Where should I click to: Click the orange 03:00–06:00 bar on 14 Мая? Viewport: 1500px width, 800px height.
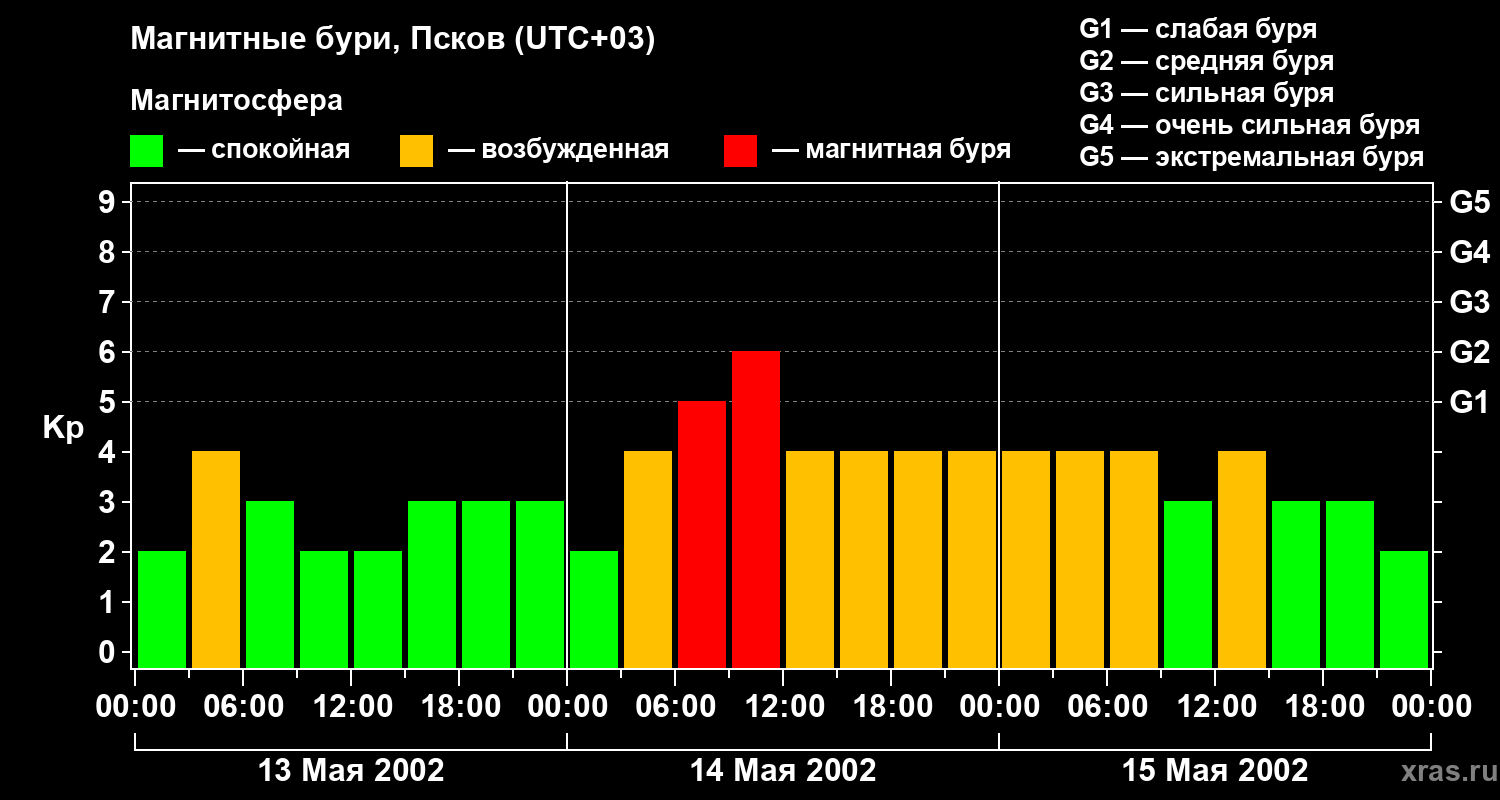tap(648, 559)
